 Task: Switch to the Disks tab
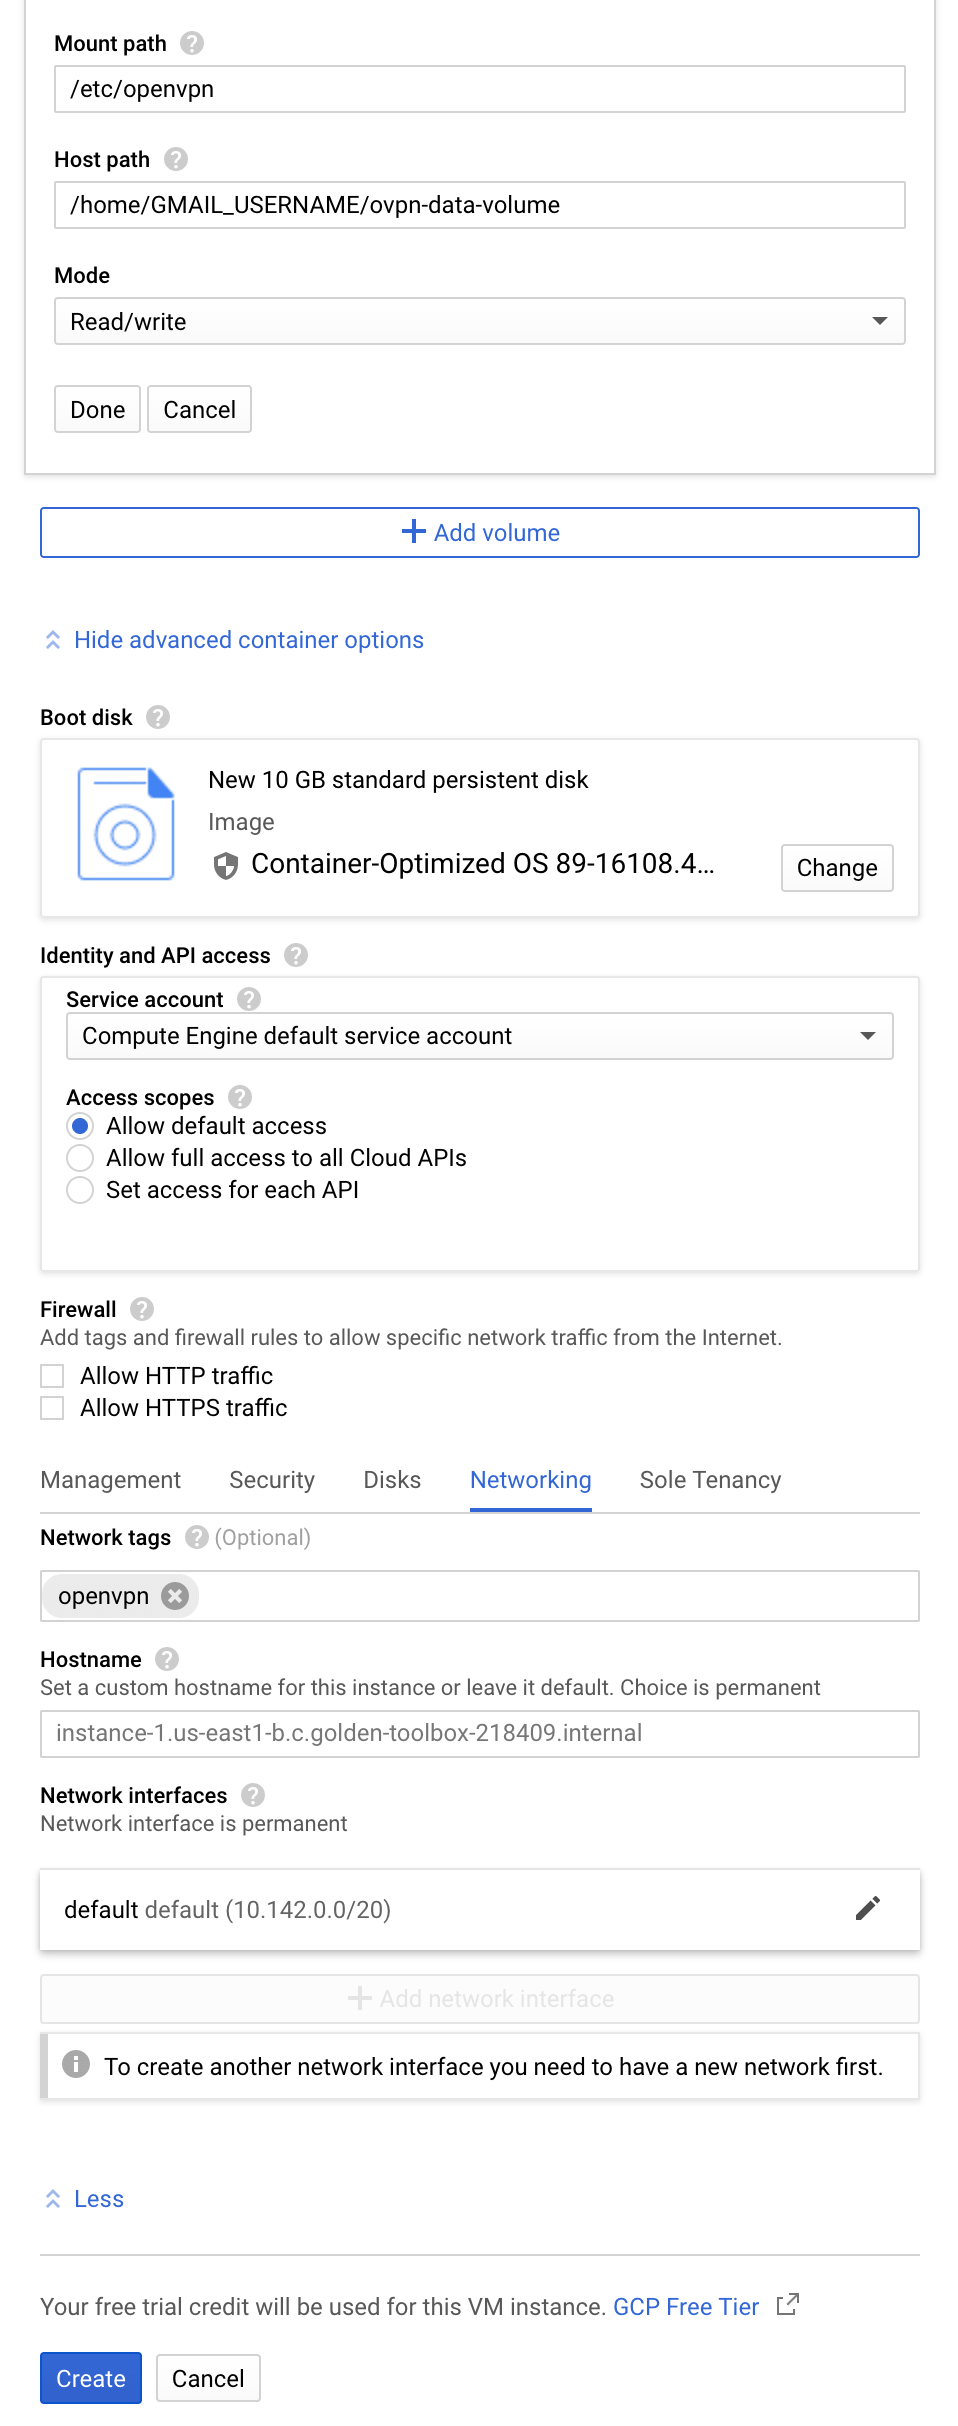click(x=392, y=1480)
